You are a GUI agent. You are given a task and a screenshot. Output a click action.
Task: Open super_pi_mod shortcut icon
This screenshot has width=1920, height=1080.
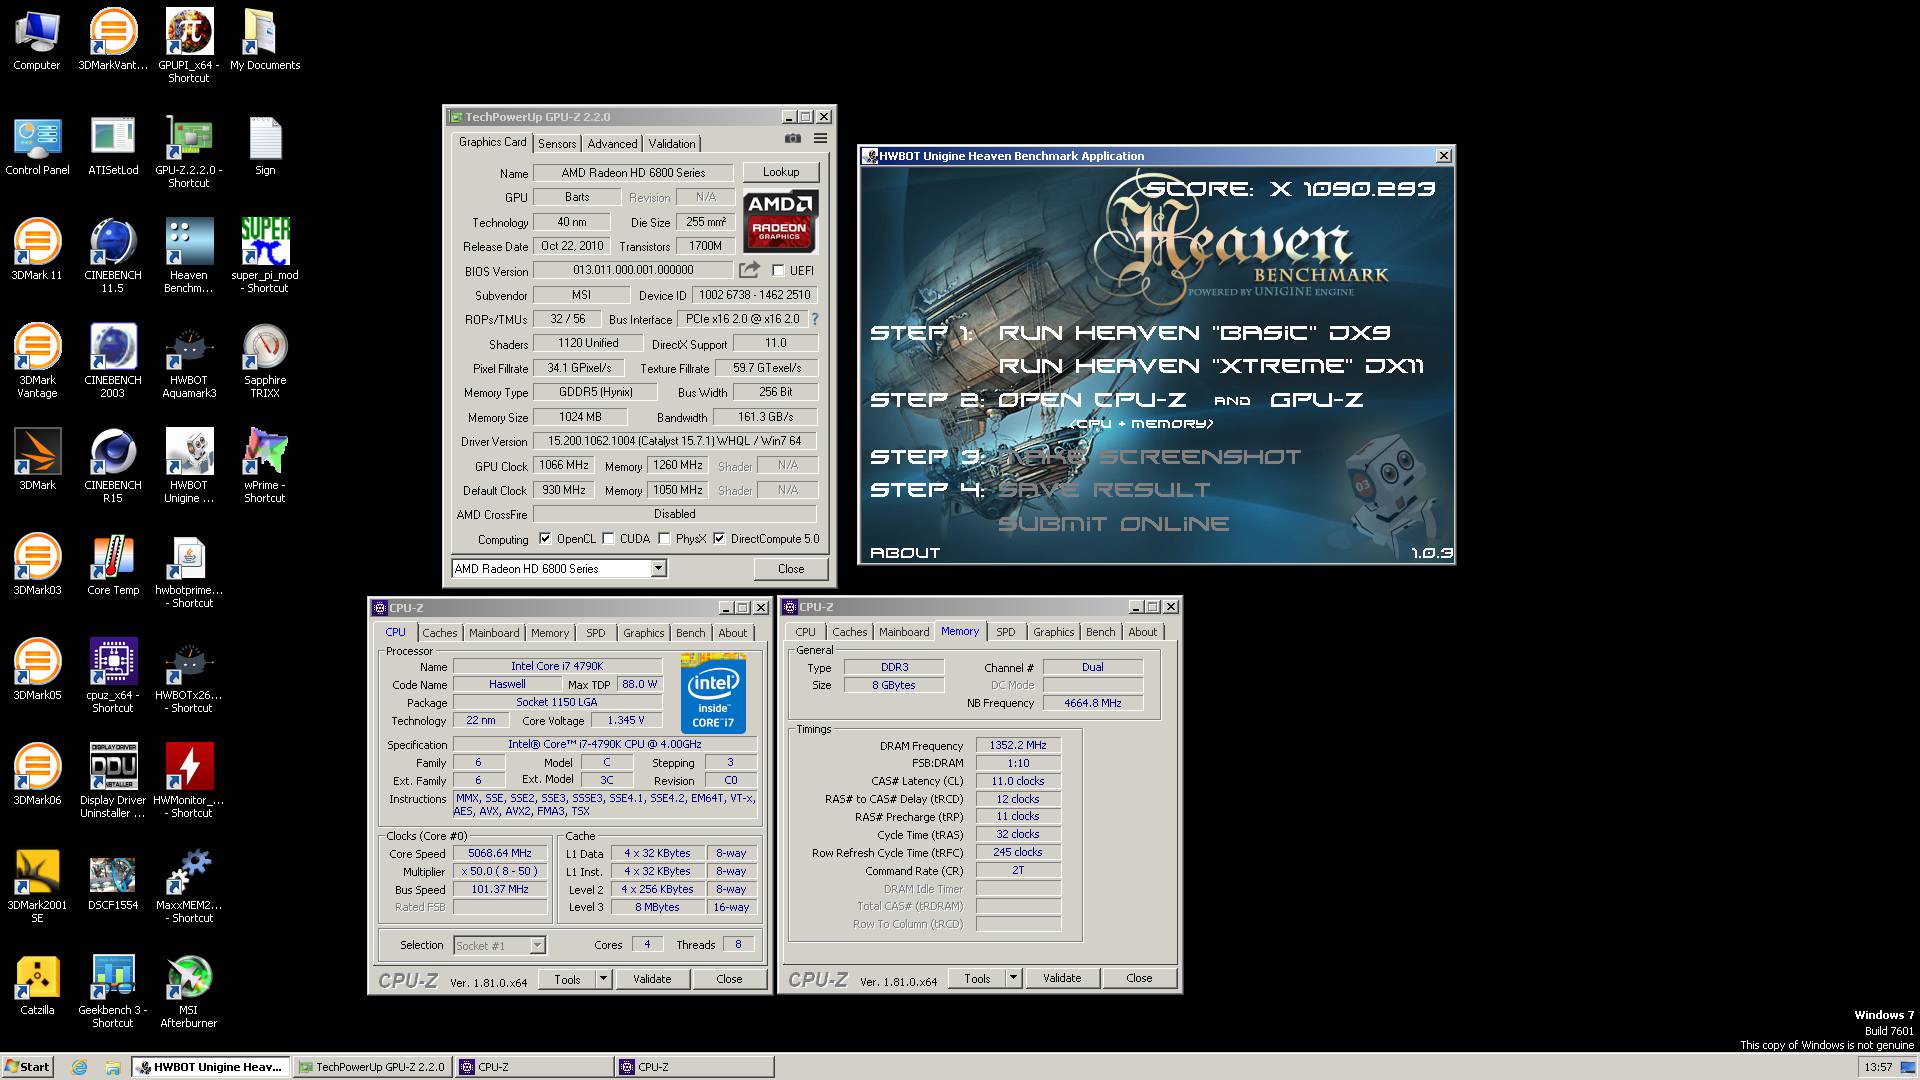tap(265, 256)
